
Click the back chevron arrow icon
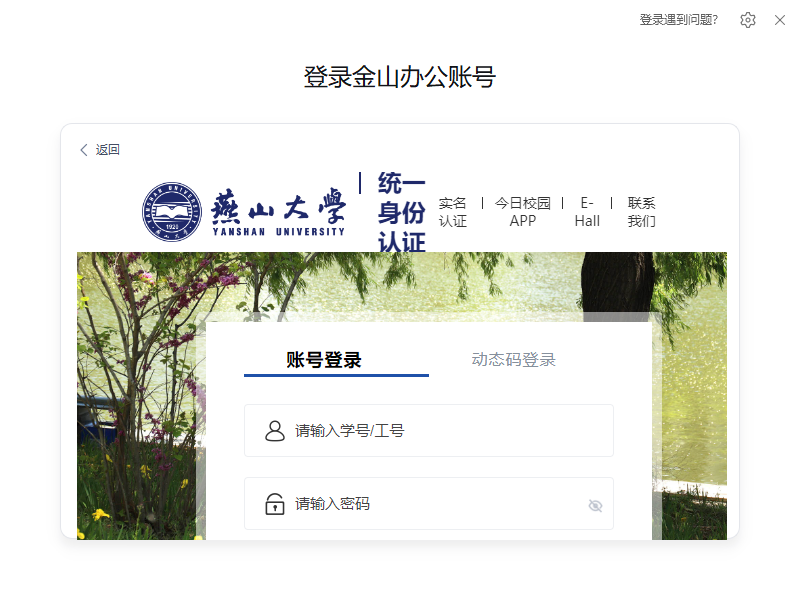(x=84, y=149)
